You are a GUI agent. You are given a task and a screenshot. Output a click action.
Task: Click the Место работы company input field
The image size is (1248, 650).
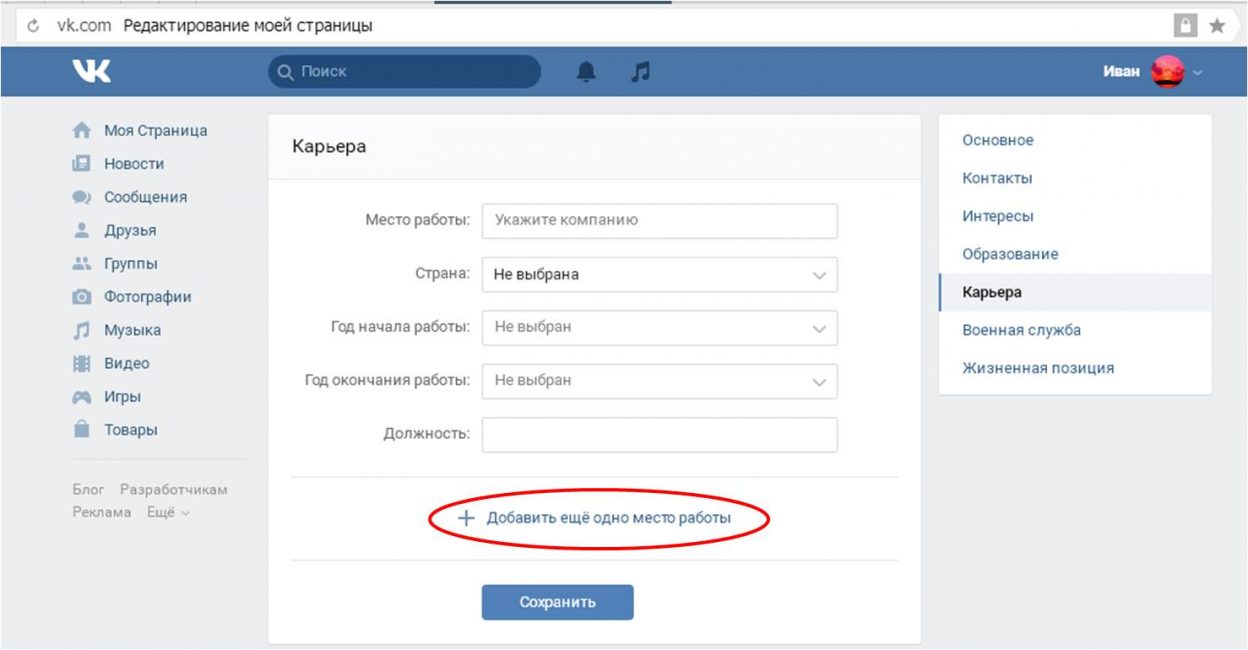pos(659,221)
